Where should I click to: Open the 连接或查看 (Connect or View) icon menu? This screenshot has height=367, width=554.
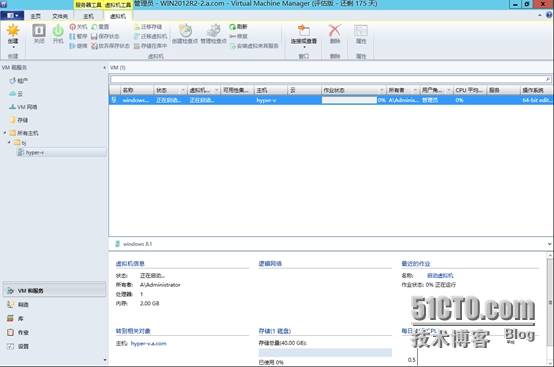[x=303, y=35]
